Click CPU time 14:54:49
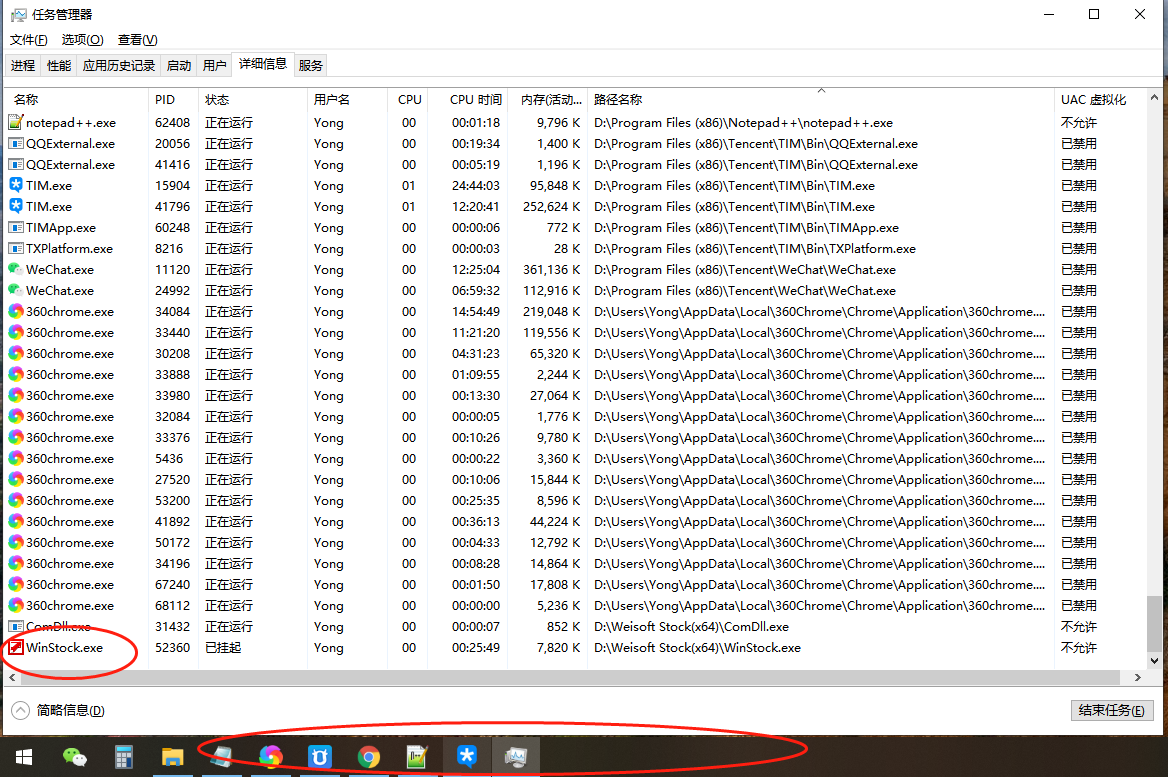Viewport: 1168px width, 777px height. [475, 311]
